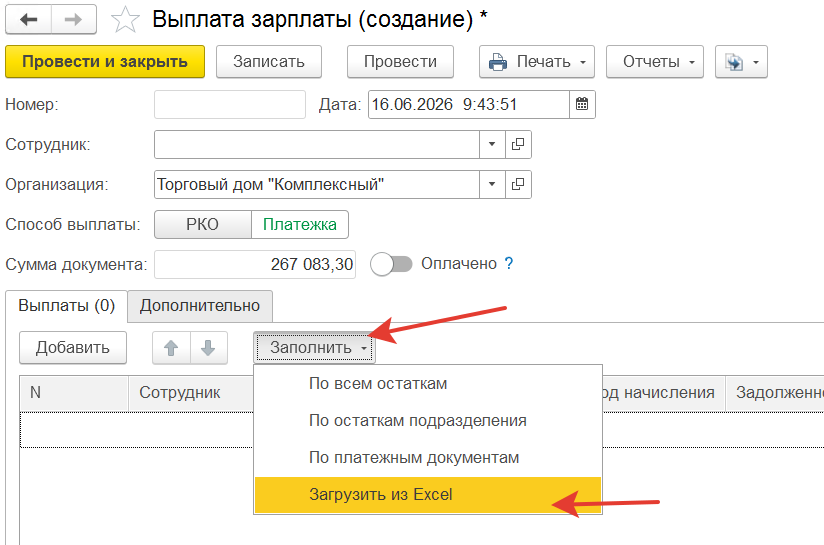Expand the Сотрудник dropdown list

492,144
